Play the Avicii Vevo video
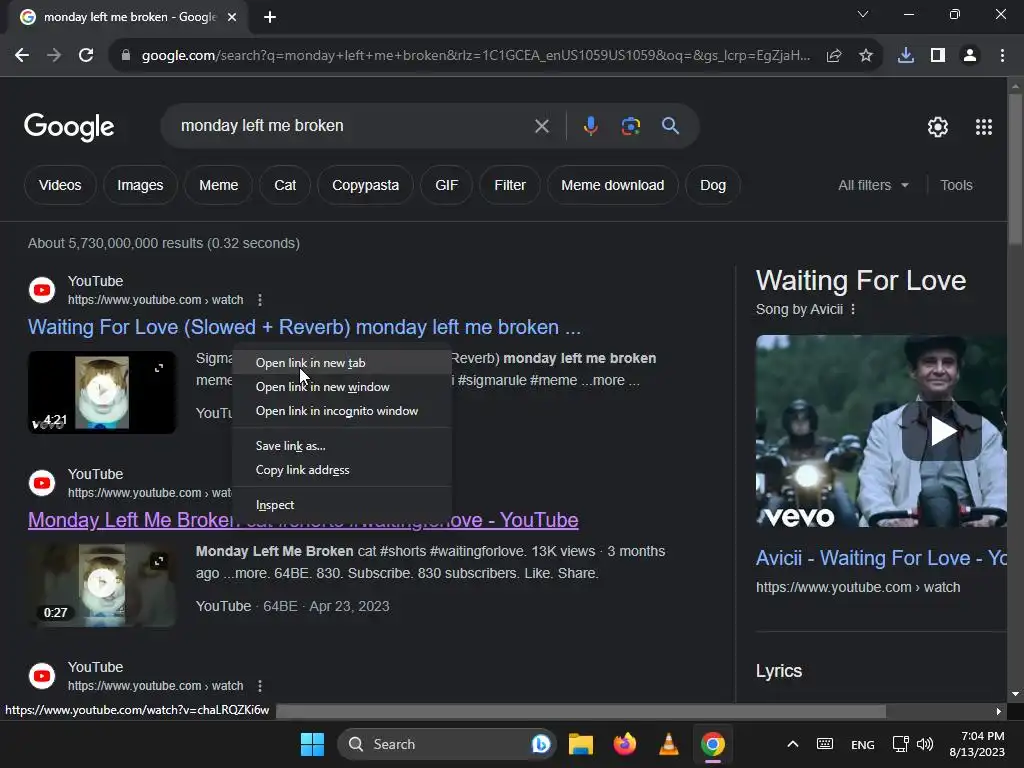The image size is (1024, 768). tap(941, 431)
